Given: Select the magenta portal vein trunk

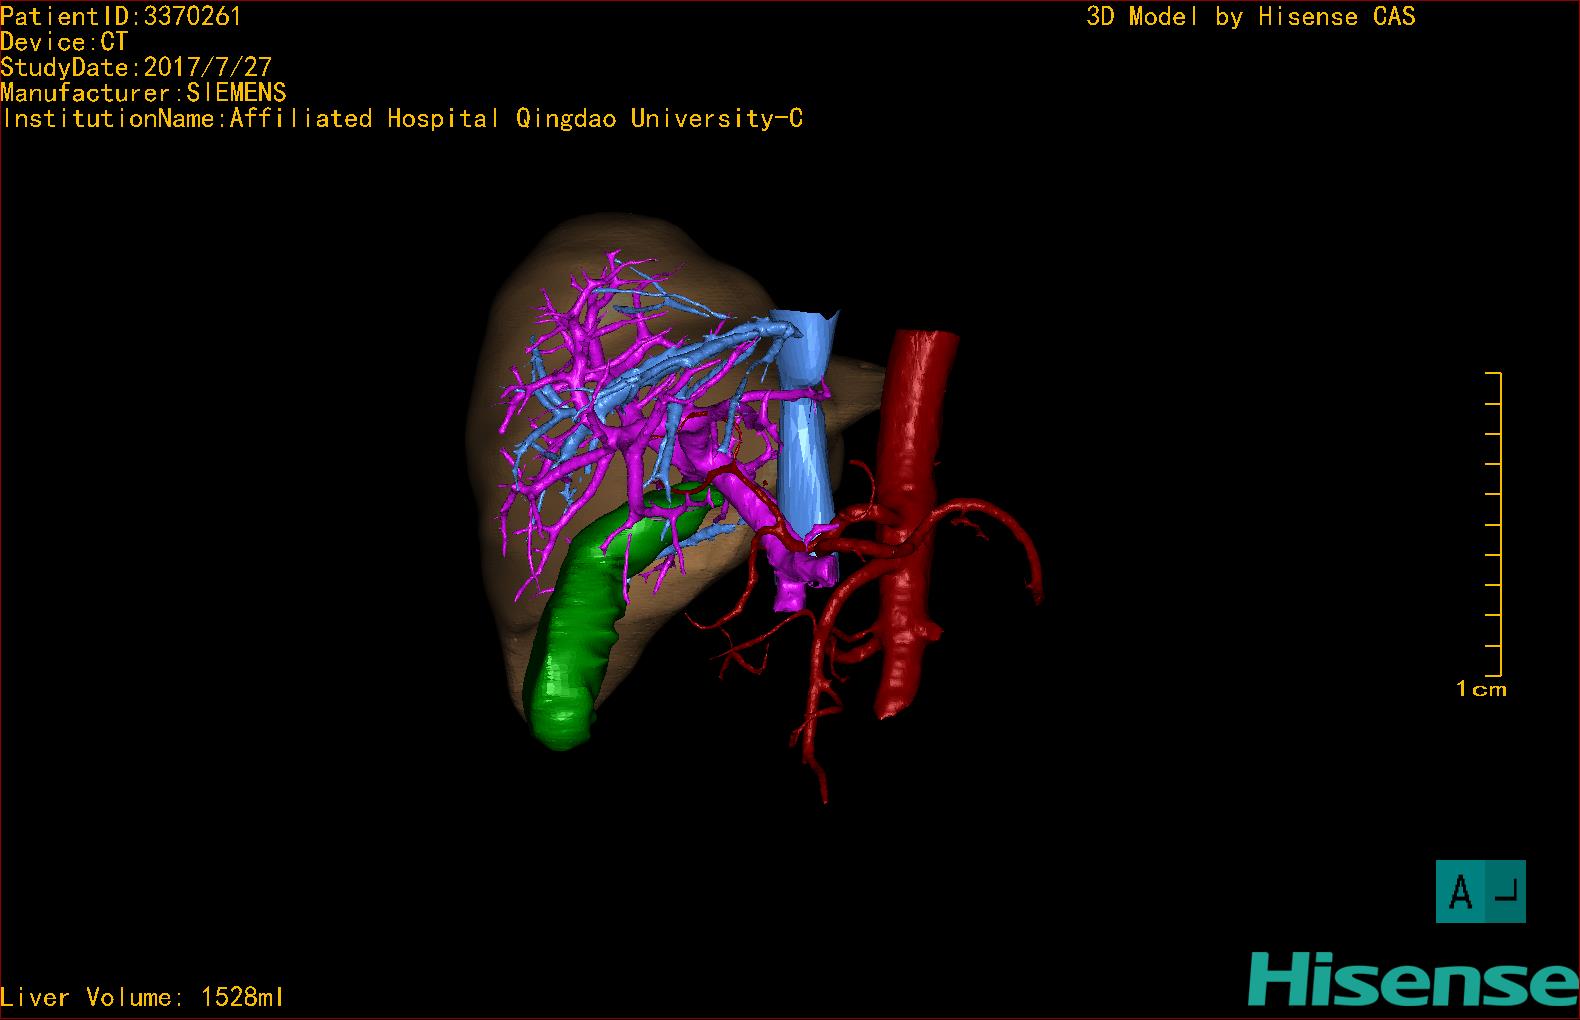Looking at the screenshot, I should (x=752, y=500).
